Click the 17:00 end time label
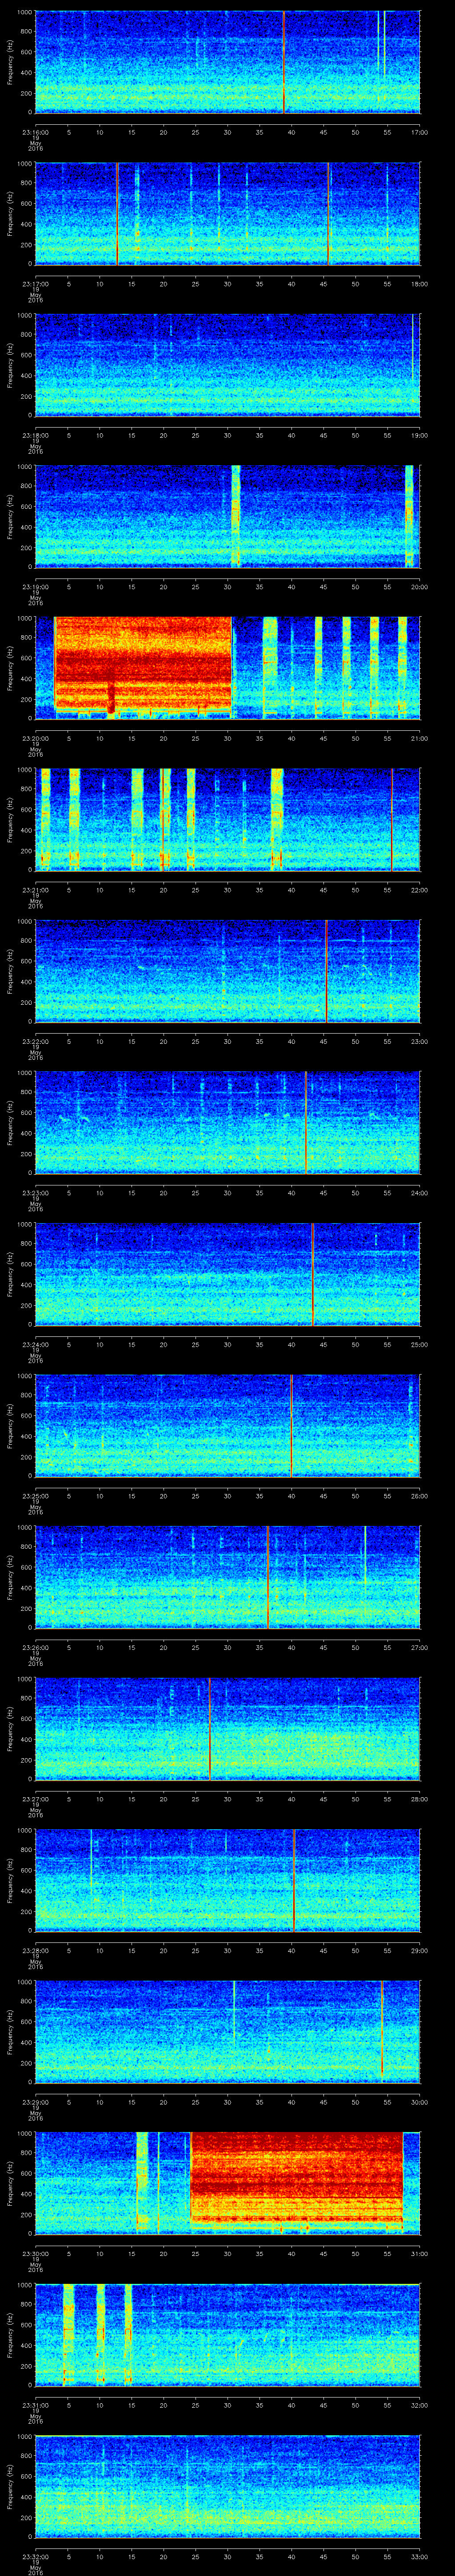Viewport: 455px width, 2576px height. [x=419, y=132]
